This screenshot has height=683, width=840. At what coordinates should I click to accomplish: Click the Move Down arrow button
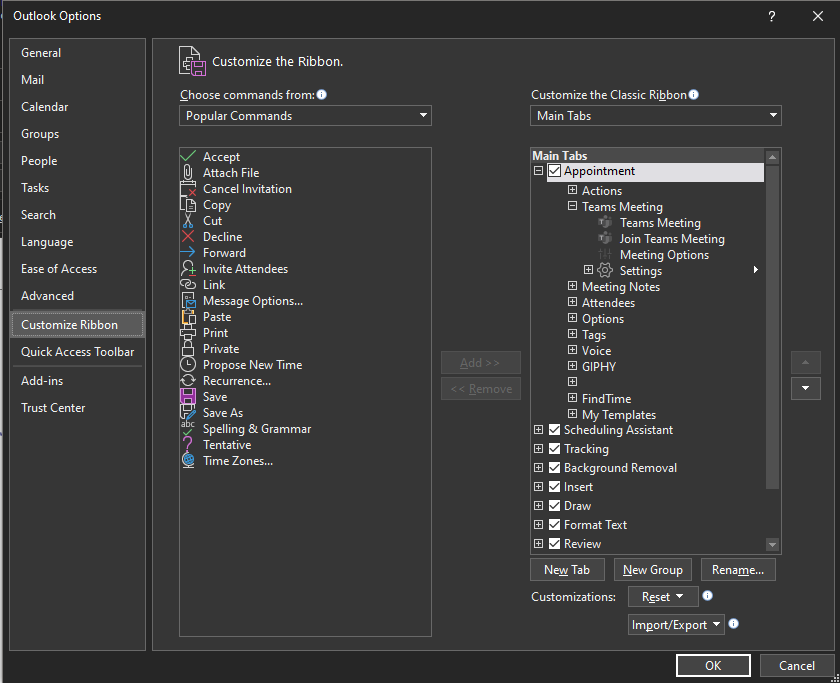(805, 388)
